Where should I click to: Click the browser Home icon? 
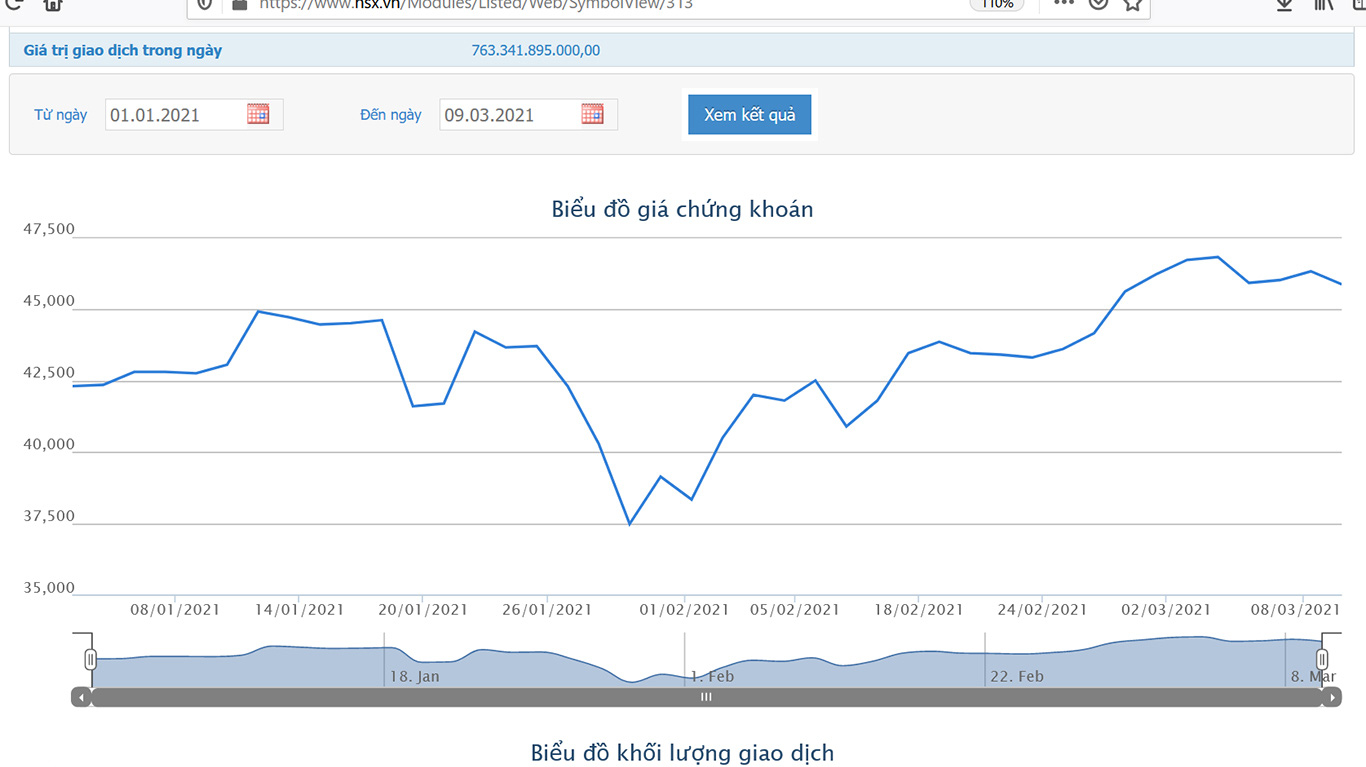click(53, 4)
